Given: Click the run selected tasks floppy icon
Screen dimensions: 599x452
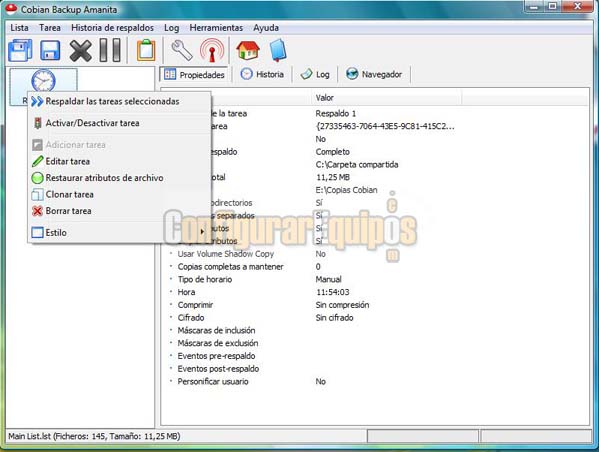Looking at the screenshot, I should pyautogui.click(x=50, y=50).
